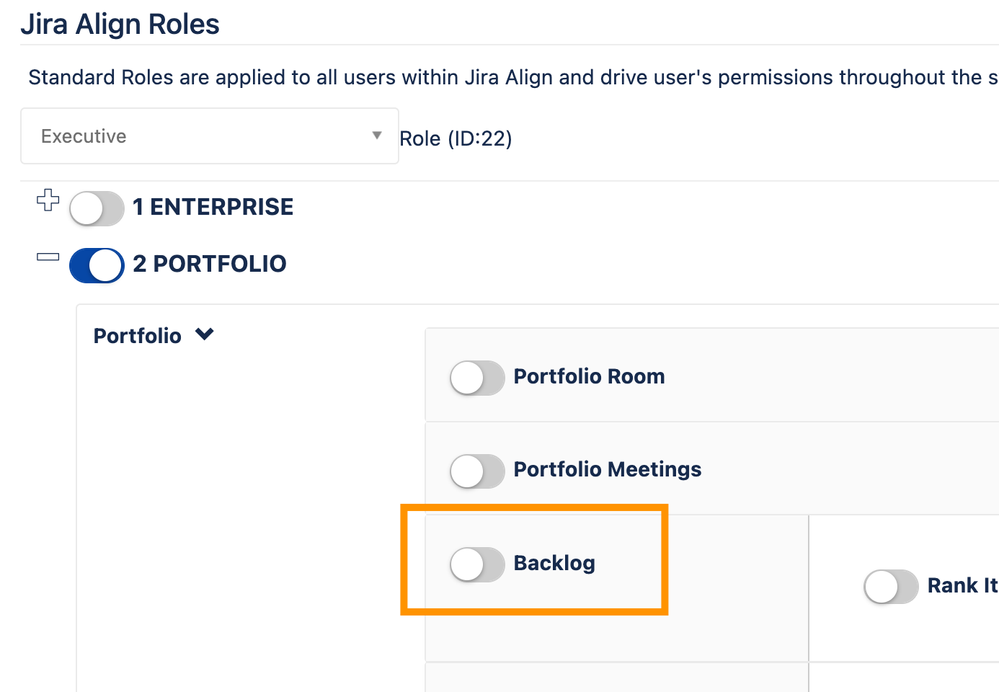
Task: Click the Portfolio Meetings label
Action: point(607,470)
